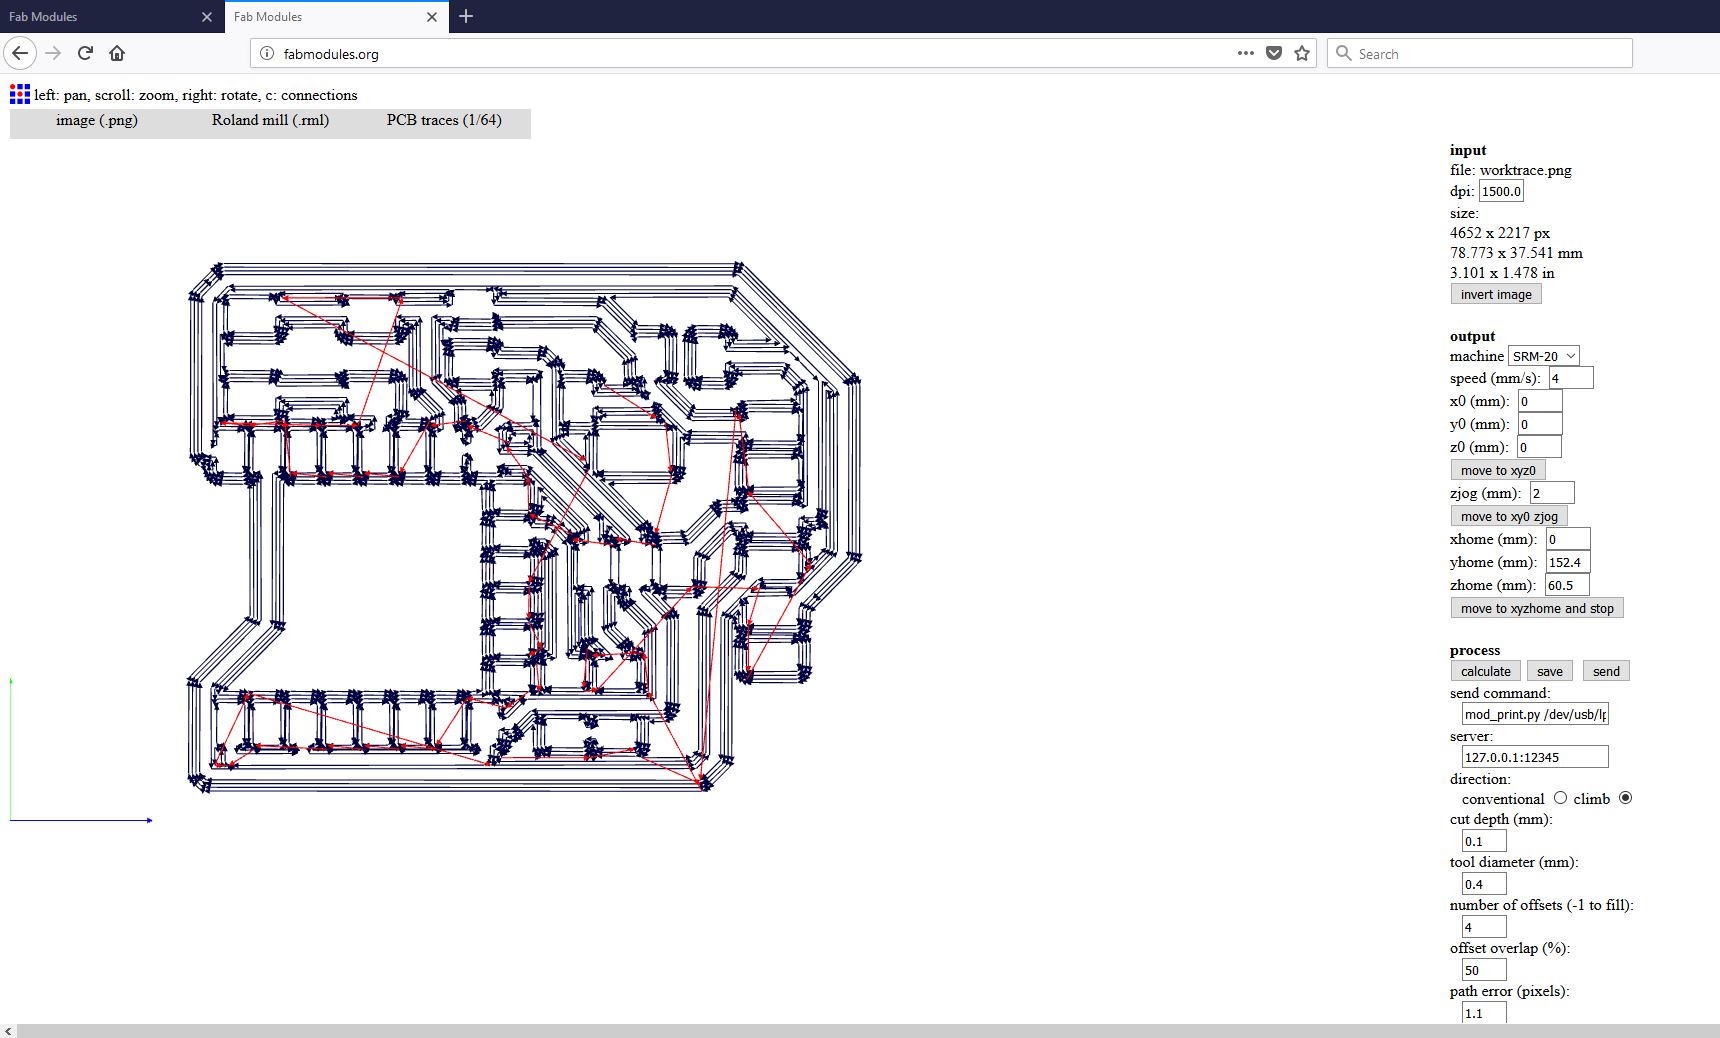Click move to xyz0 button
Viewport: 1720px width, 1038px height.
tap(1498, 470)
